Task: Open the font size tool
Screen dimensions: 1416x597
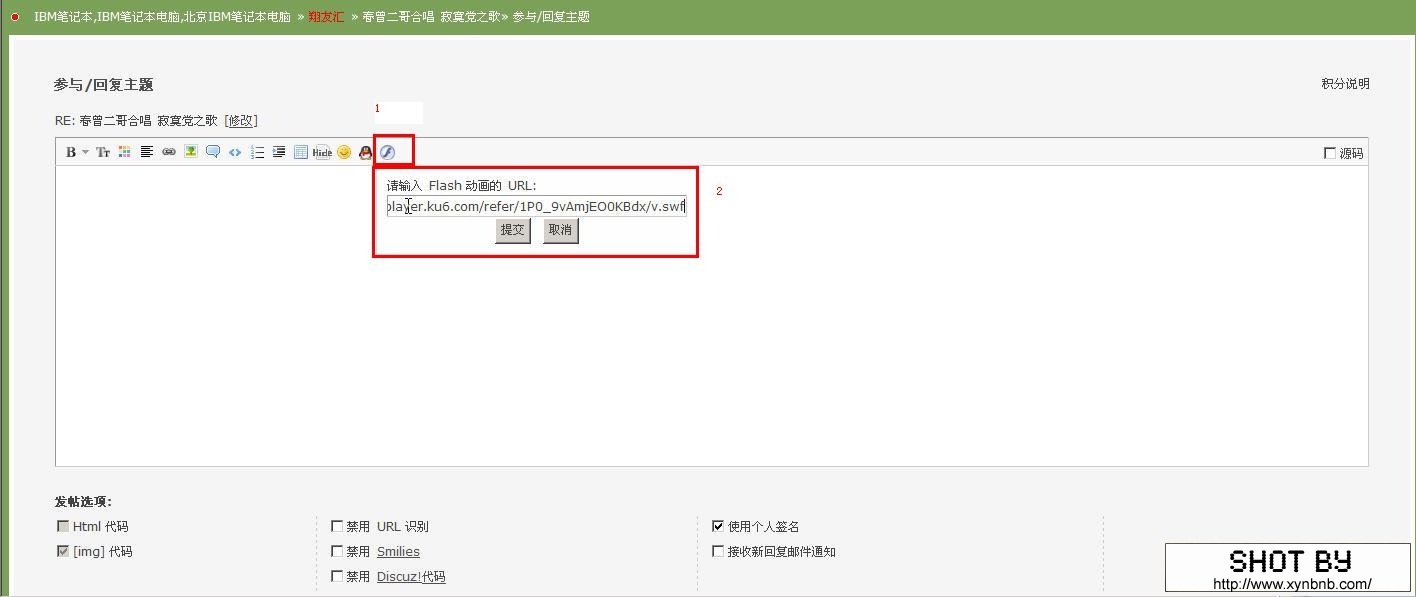Action: click(103, 153)
